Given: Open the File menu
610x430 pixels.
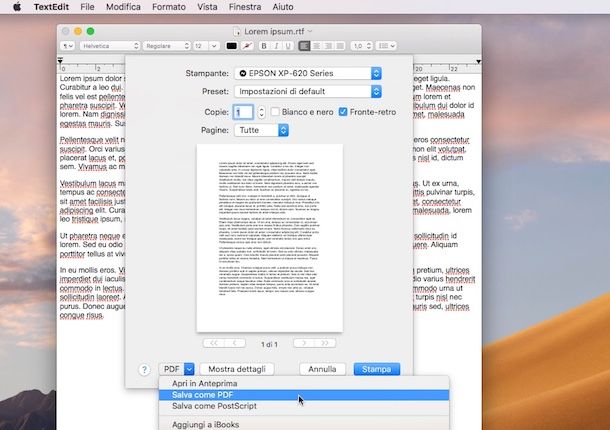Looking at the screenshot, I should click(x=87, y=7).
